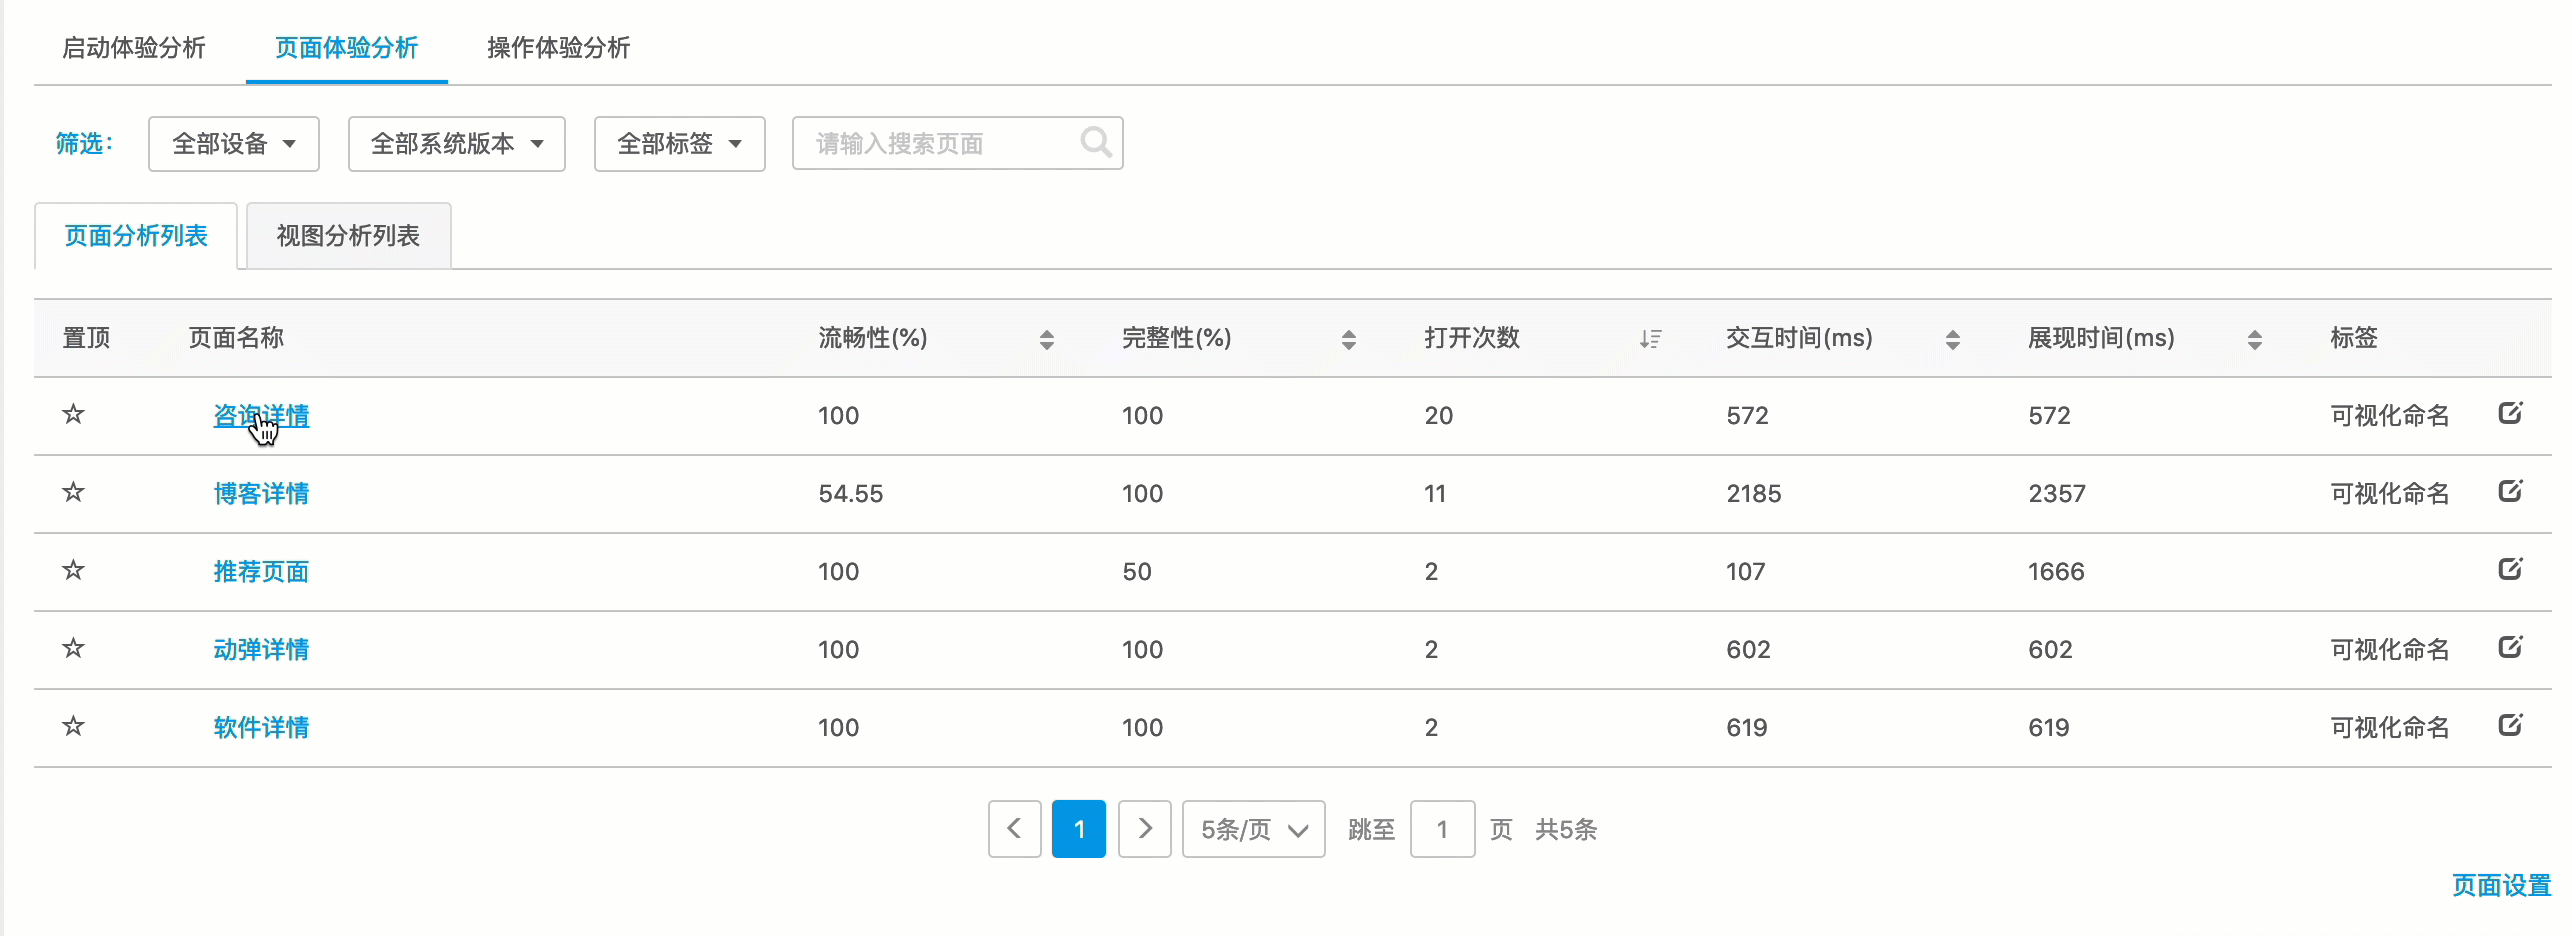Click page number 1 button
The image size is (2572, 936).
pyautogui.click(x=1079, y=829)
